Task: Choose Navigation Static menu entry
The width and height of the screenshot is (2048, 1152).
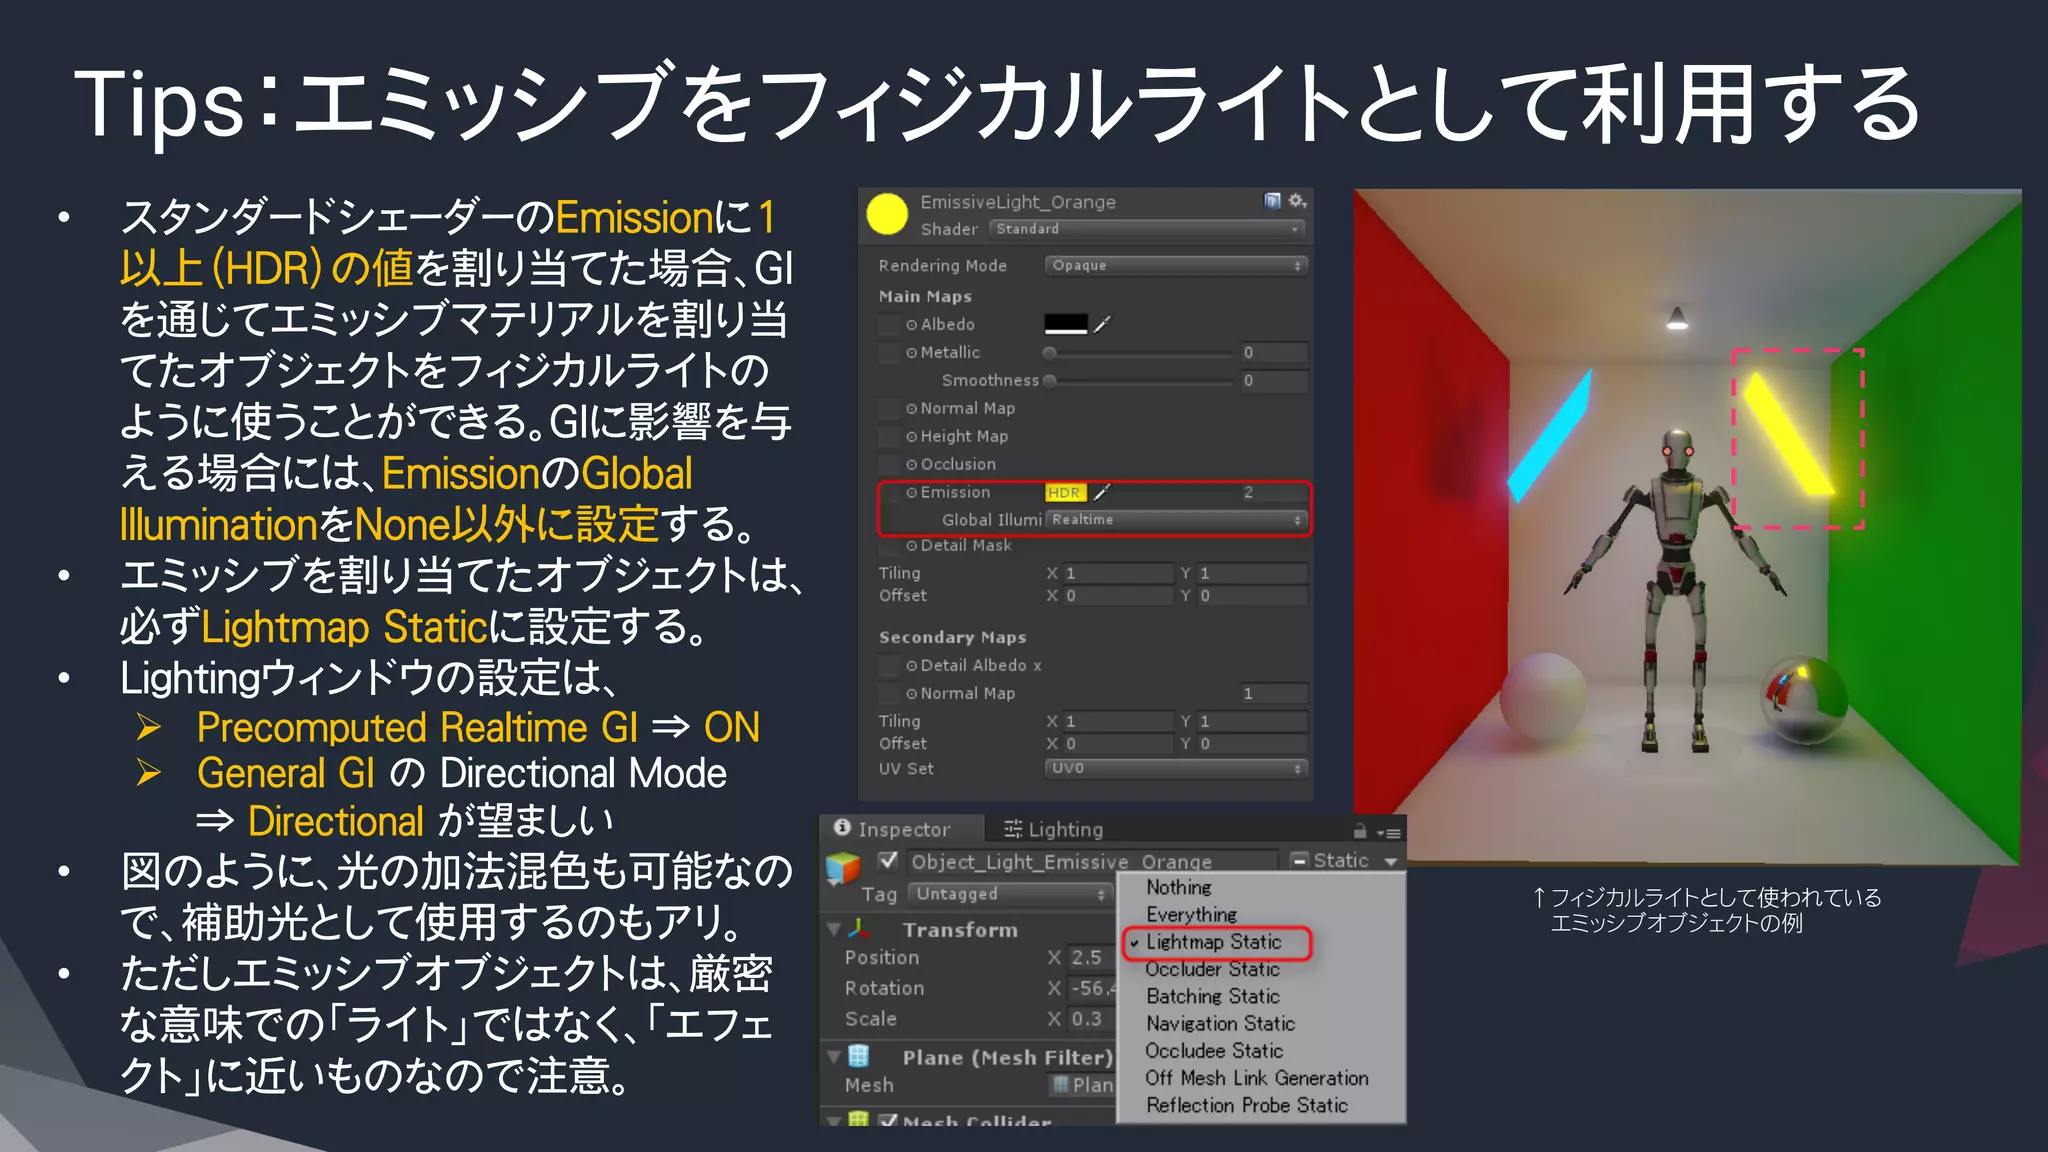Action: pyautogui.click(x=1261, y=1023)
